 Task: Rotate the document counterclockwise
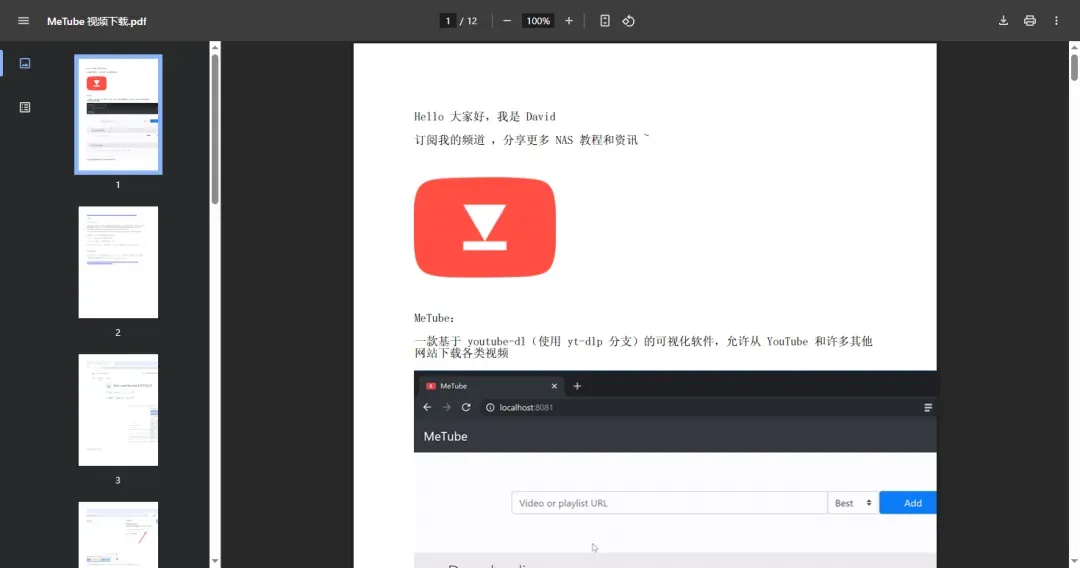click(628, 21)
